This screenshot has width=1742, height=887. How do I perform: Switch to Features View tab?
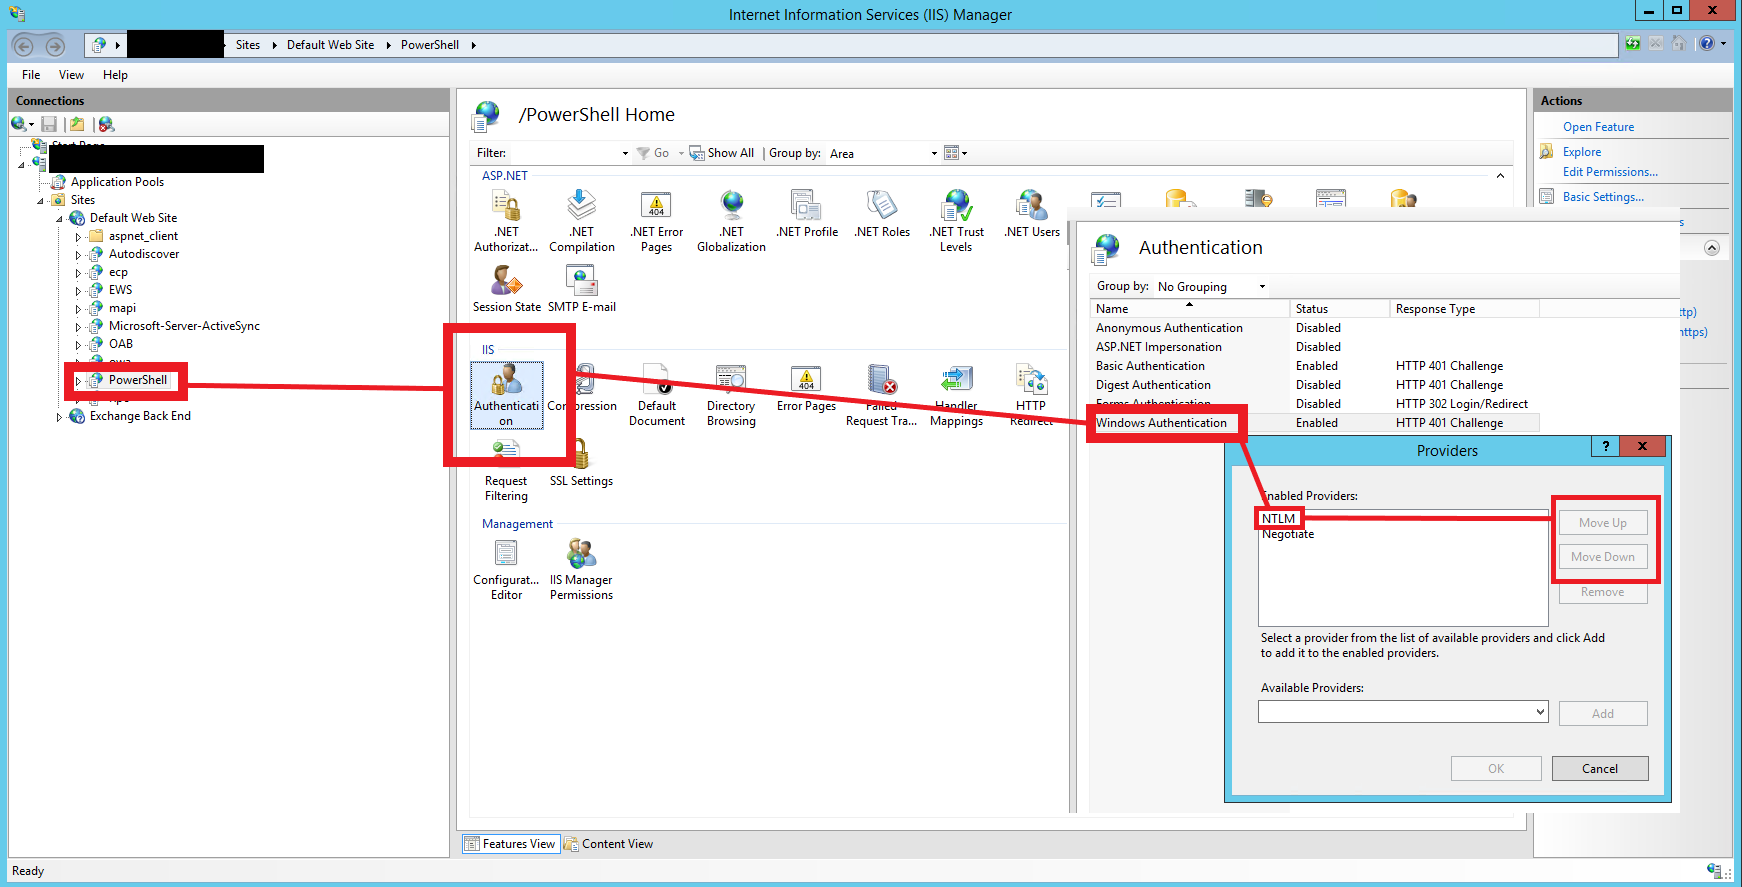click(x=510, y=844)
